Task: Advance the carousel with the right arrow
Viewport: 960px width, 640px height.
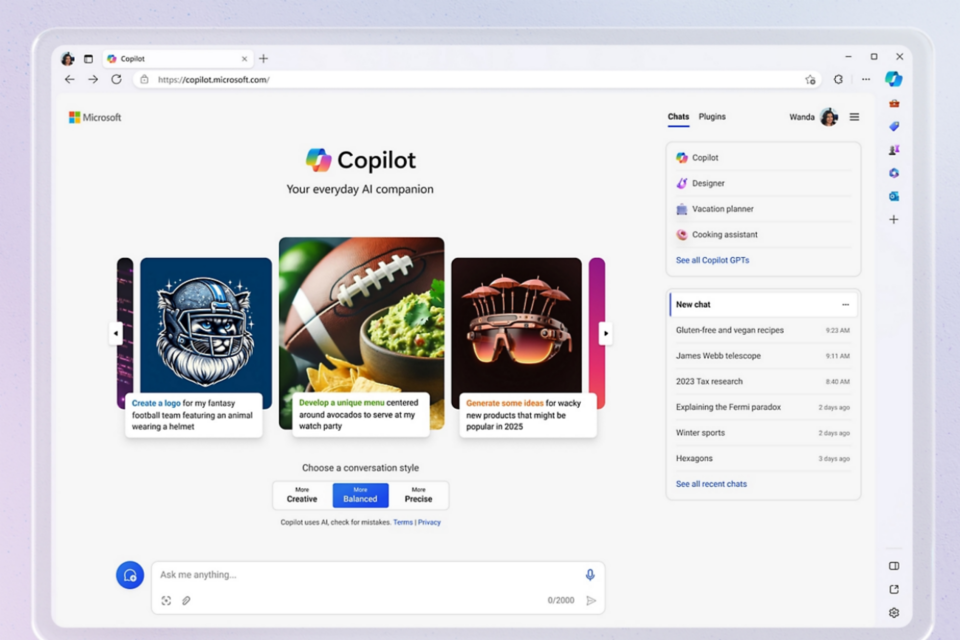Action: point(605,333)
